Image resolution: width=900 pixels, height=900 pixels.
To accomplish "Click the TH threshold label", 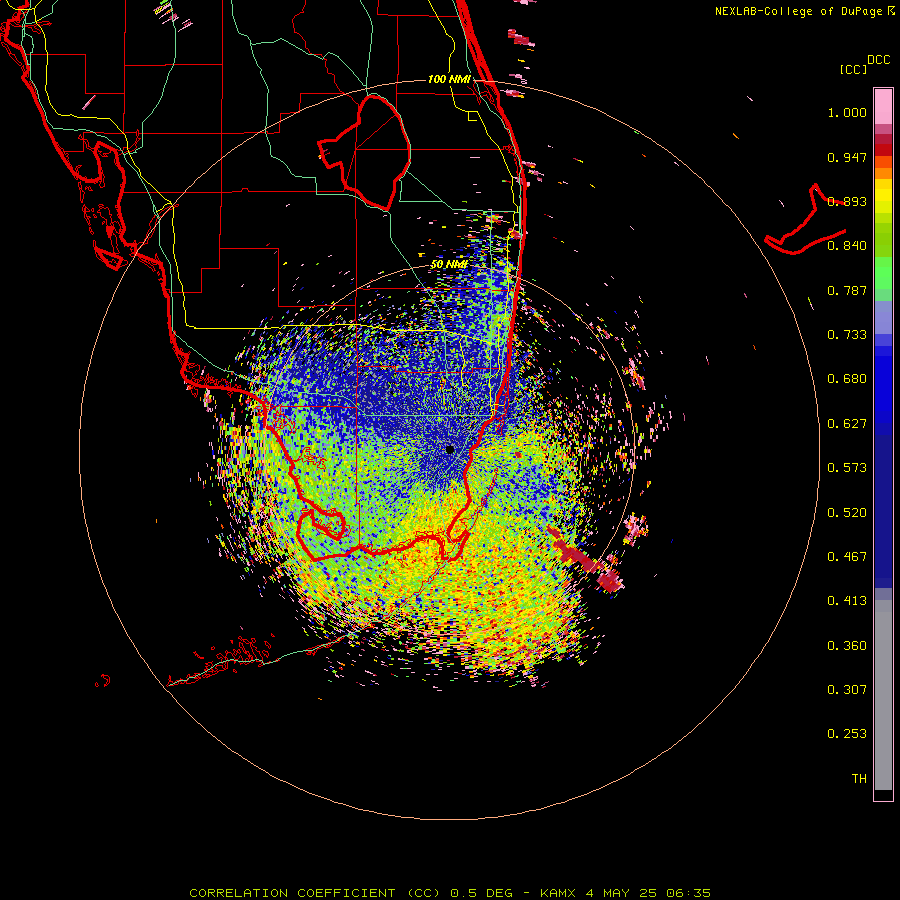I will pyautogui.click(x=859, y=779).
